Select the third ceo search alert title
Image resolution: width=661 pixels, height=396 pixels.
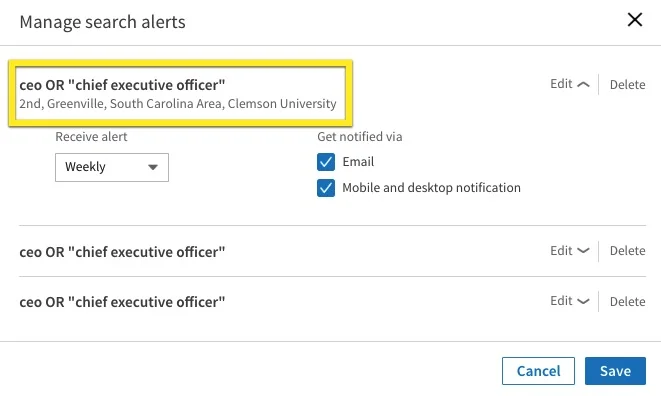pyautogui.click(x=122, y=302)
